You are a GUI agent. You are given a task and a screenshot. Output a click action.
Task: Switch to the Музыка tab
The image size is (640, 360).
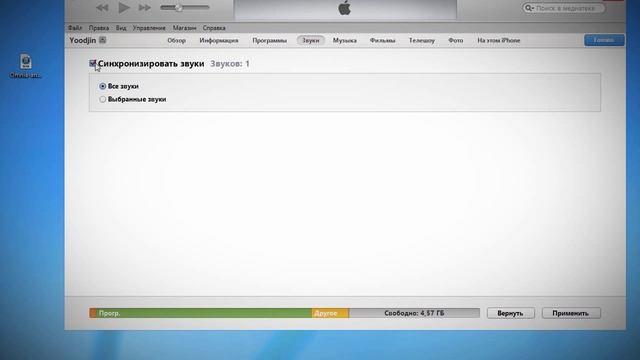click(345, 40)
